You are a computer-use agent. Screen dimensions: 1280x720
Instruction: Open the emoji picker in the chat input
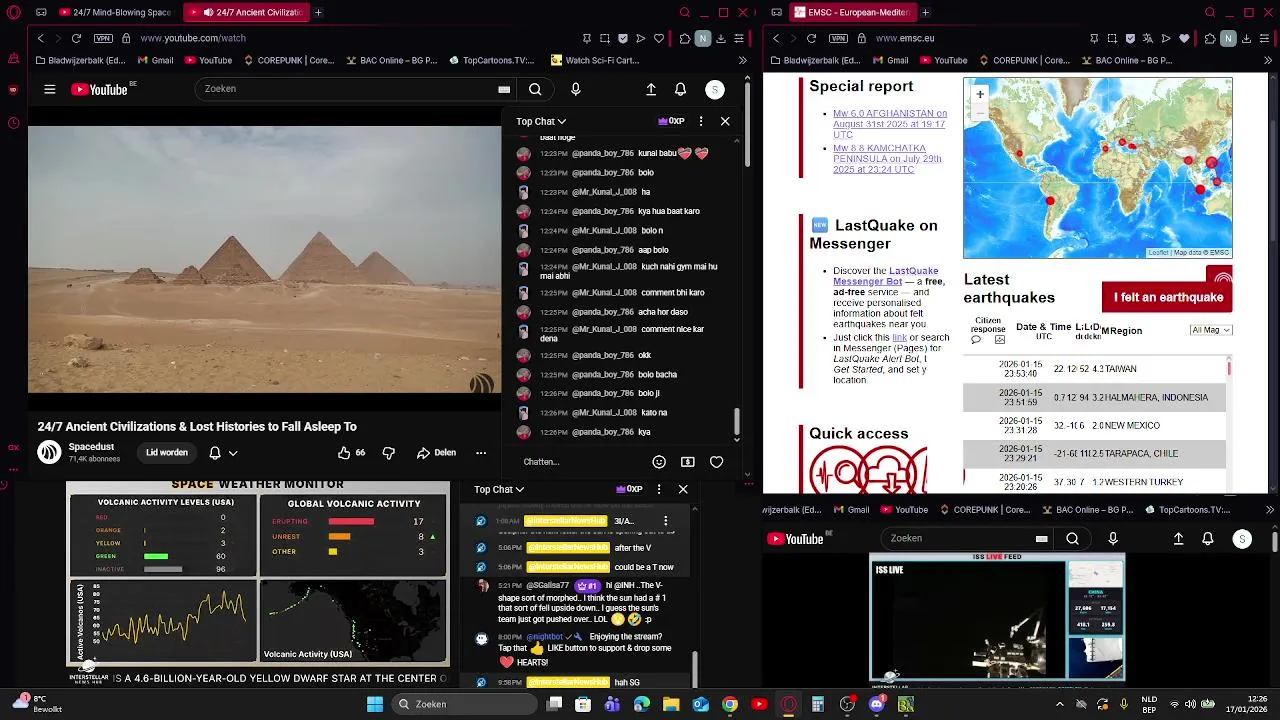659,462
